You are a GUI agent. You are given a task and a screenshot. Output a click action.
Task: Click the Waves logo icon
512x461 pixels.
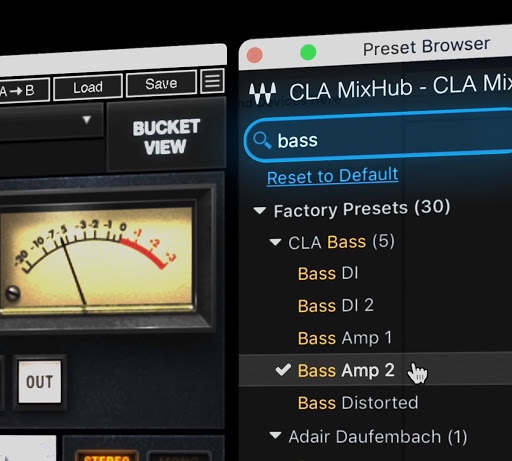pos(263,93)
